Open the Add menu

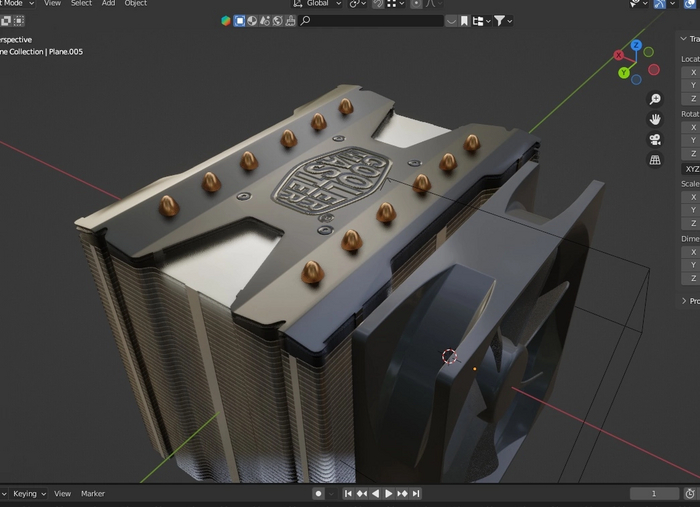point(108,3)
